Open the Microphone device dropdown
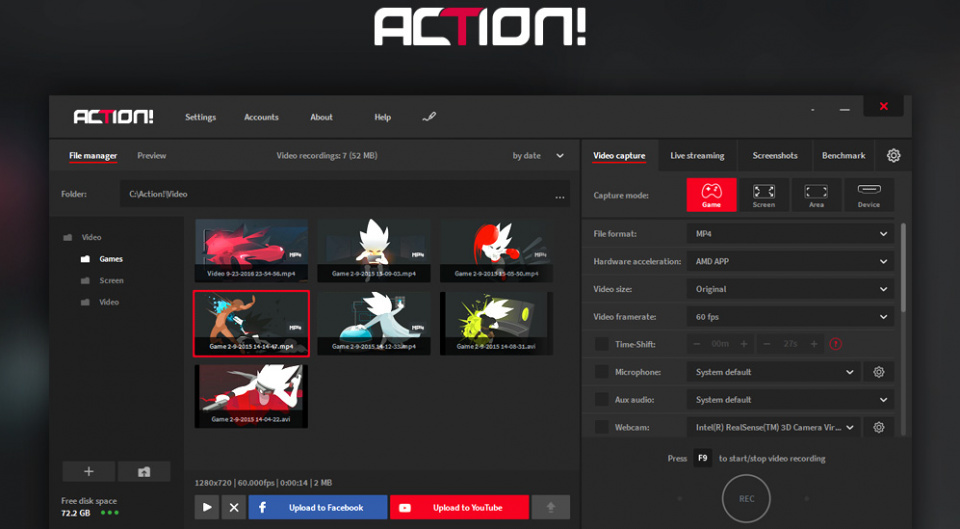 point(774,372)
